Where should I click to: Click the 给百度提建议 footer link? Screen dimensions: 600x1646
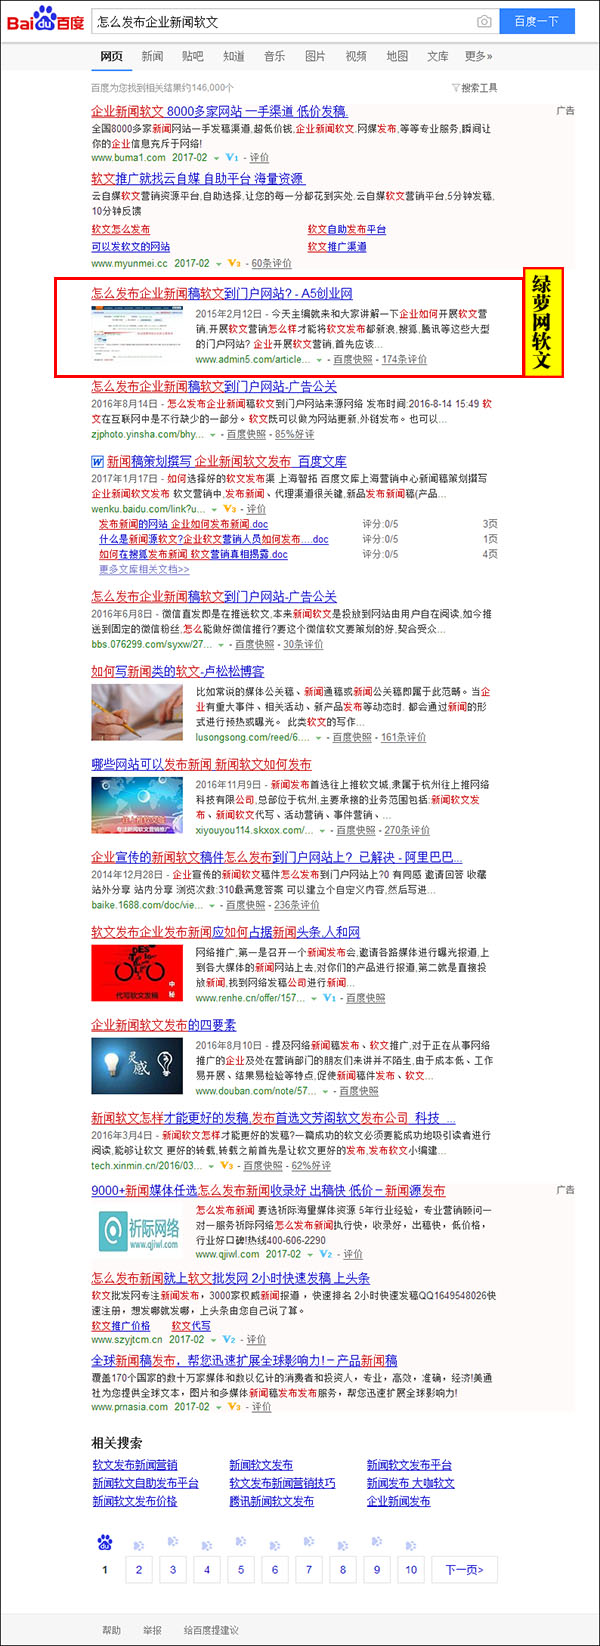point(210,1630)
